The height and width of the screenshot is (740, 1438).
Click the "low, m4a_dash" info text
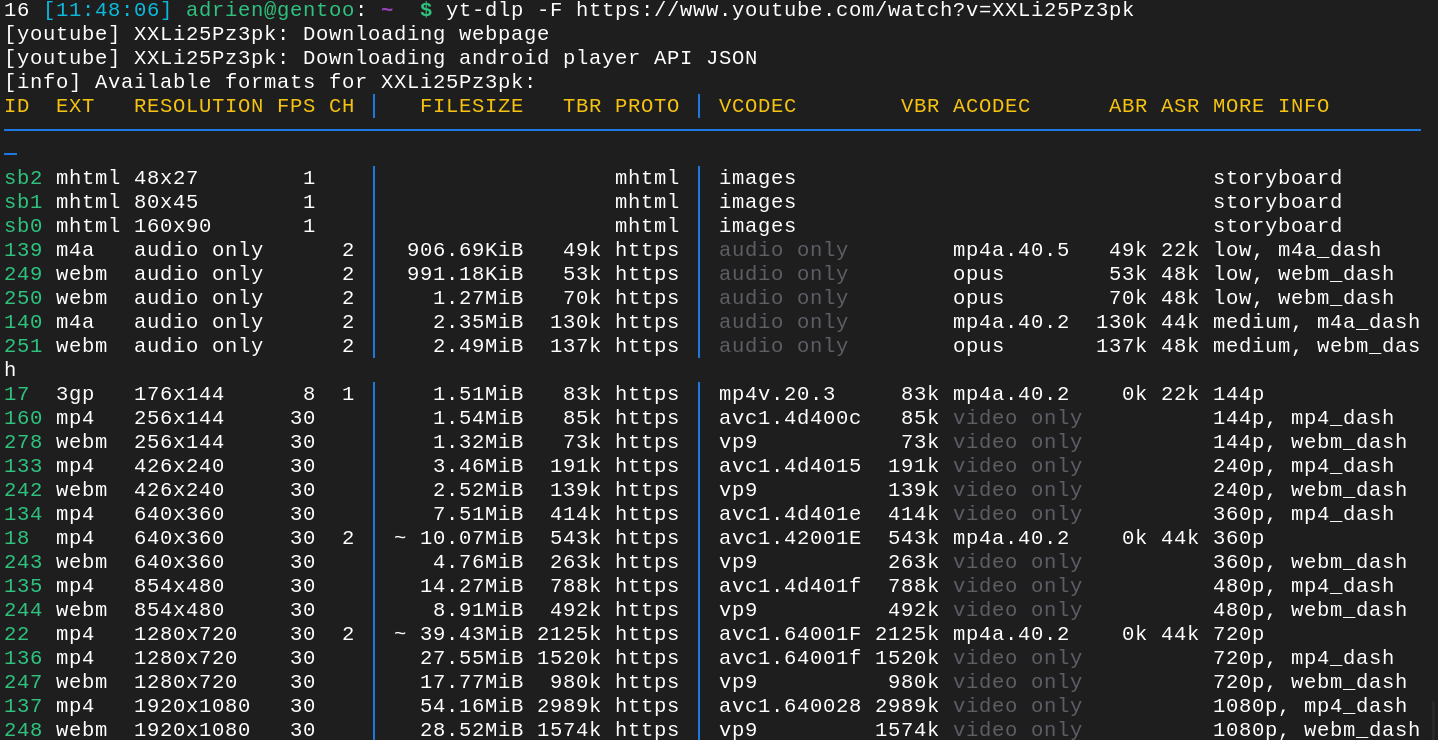tap(1297, 250)
